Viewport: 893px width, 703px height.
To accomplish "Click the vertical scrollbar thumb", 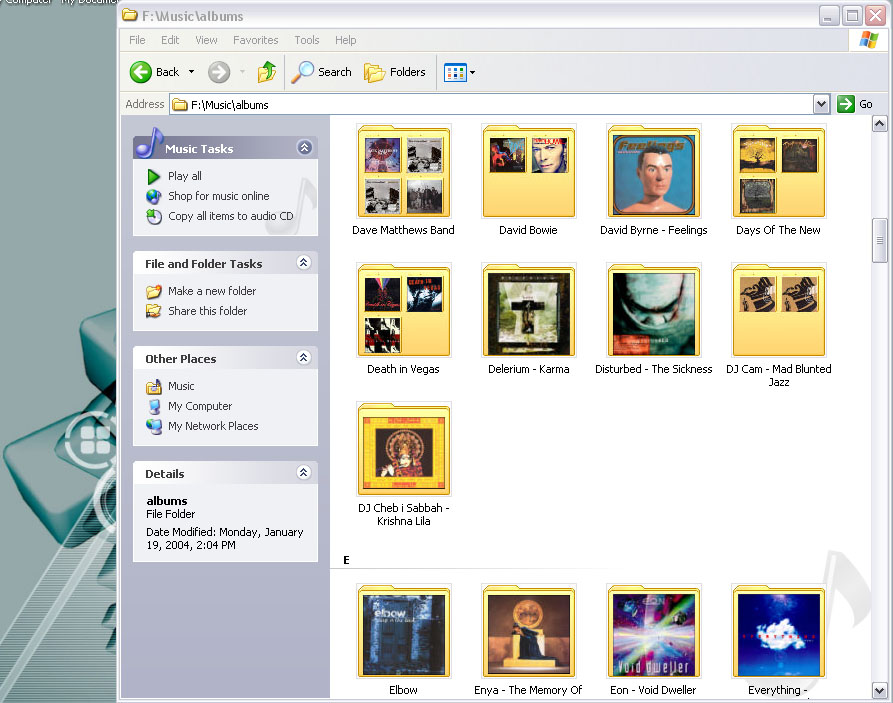I will point(879,240).
